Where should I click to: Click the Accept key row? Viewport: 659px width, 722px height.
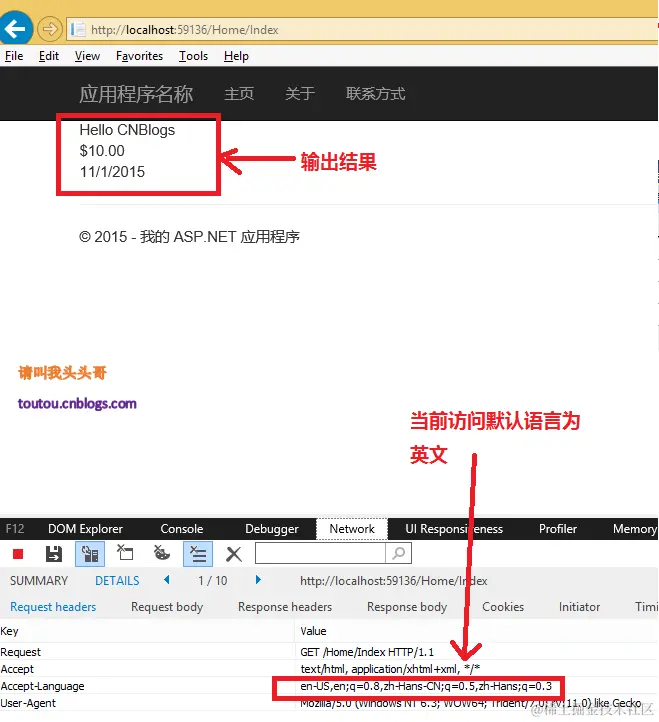tap(17, 669)
